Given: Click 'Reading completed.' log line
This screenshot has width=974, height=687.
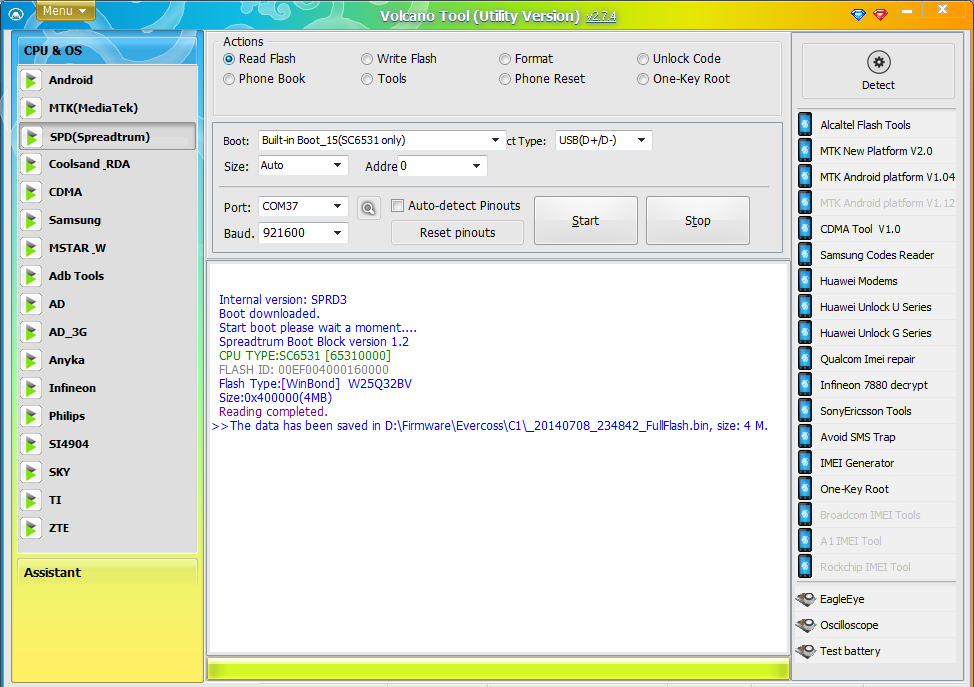Looking at the screenshot, I should pyautogui.click(x=273, y=412).
